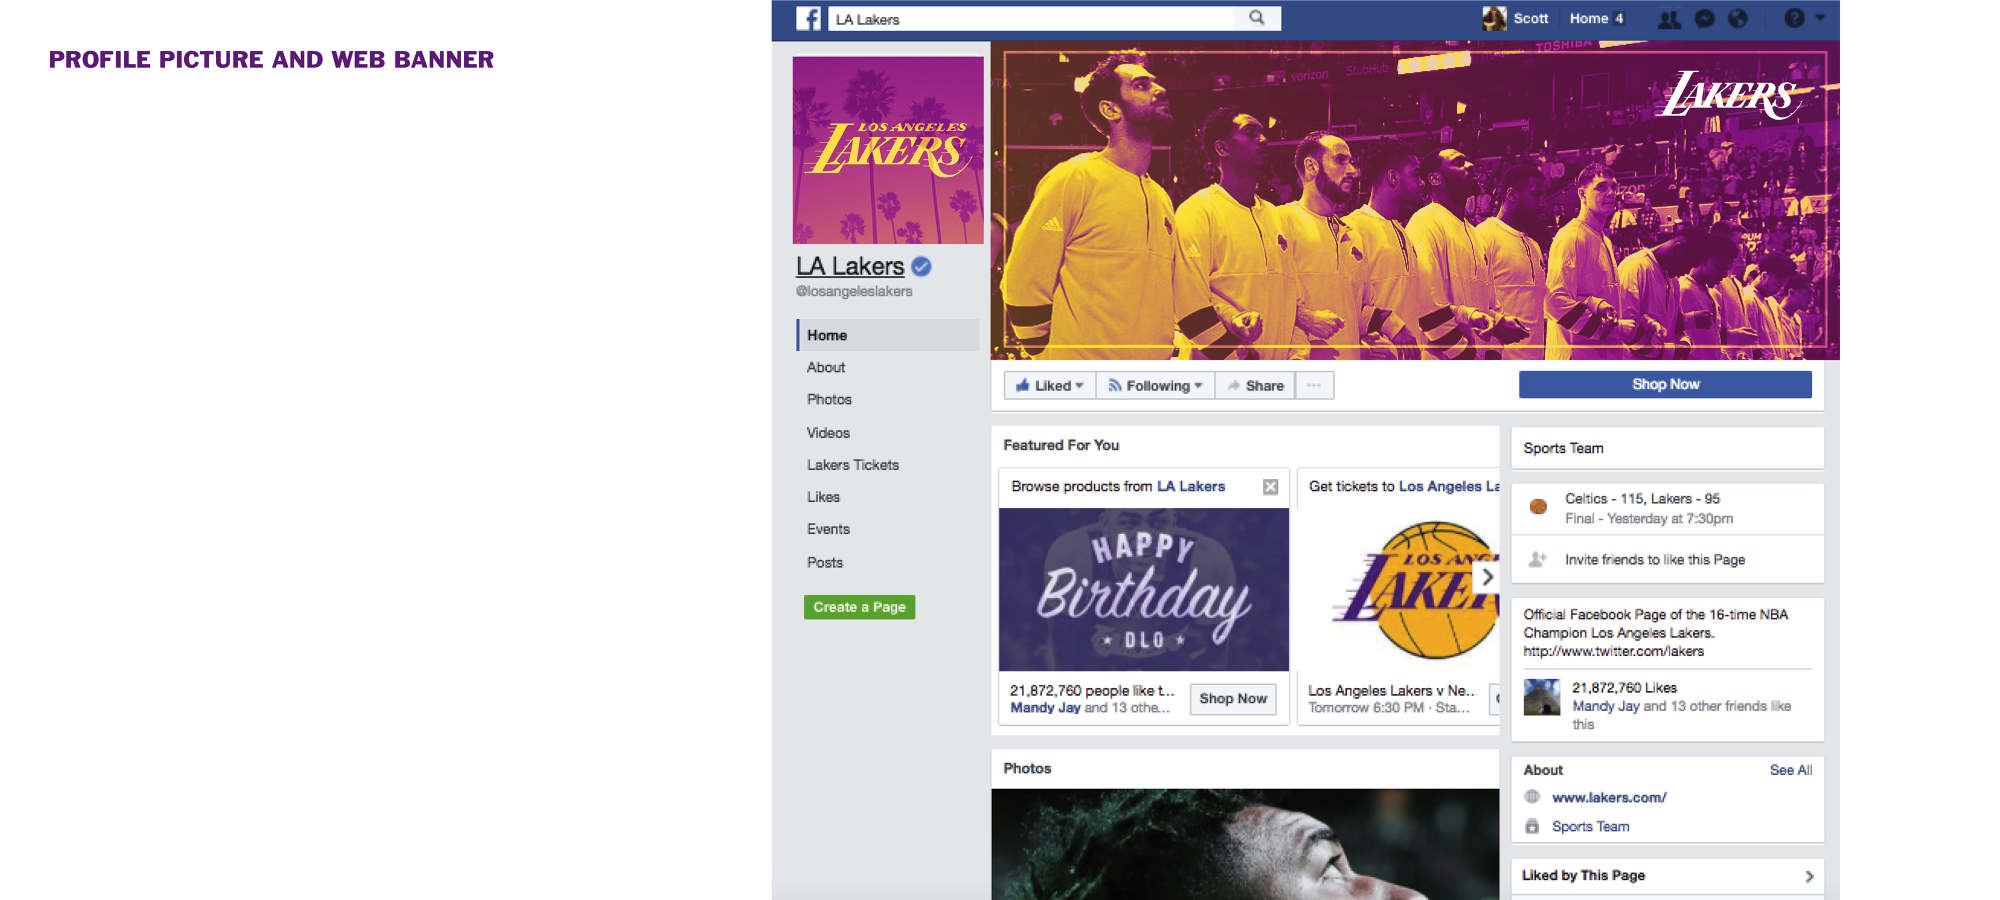The width and height of the screenshot is (2000, 900).
Task: Click the Sports Team link in About
Action: pos(1590,826)
